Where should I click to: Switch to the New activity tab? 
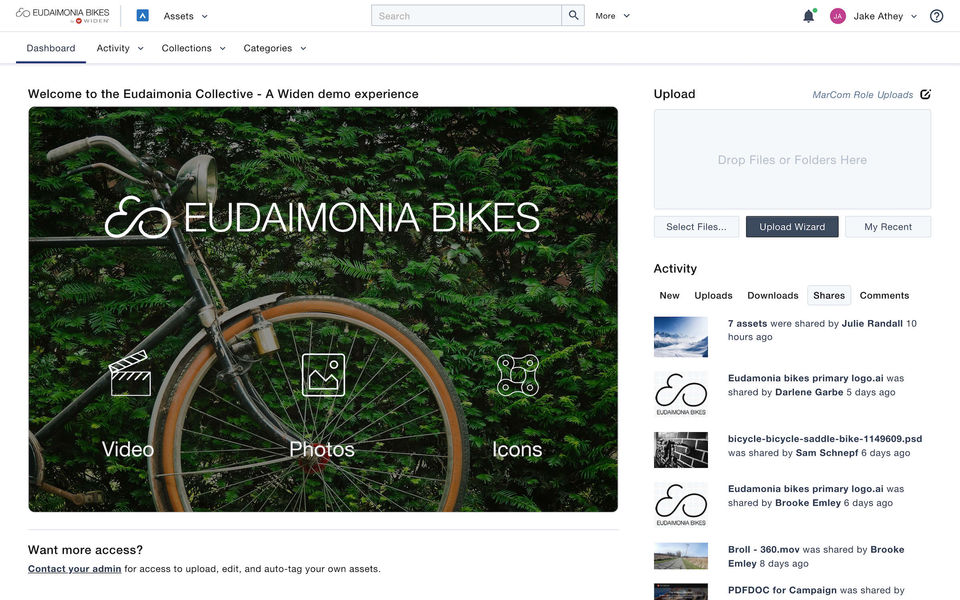click(x=669, y=295)
